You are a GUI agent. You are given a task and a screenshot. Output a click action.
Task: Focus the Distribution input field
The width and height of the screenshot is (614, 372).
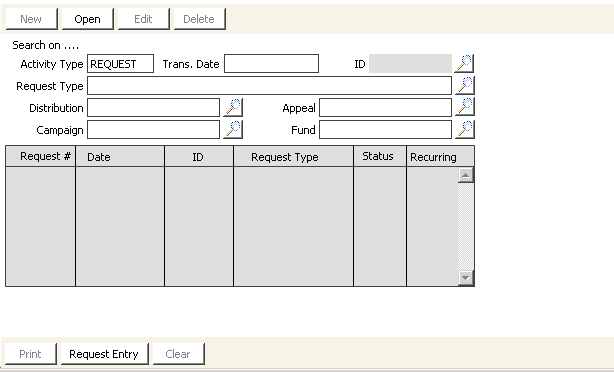tap(154, 107)
